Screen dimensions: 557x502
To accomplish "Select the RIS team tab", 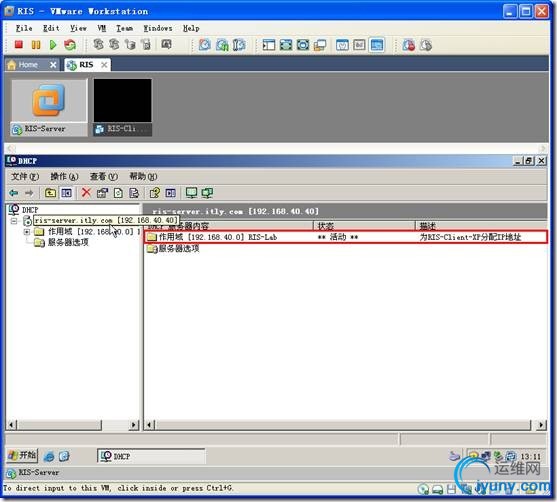I will (x=86, y=65).
